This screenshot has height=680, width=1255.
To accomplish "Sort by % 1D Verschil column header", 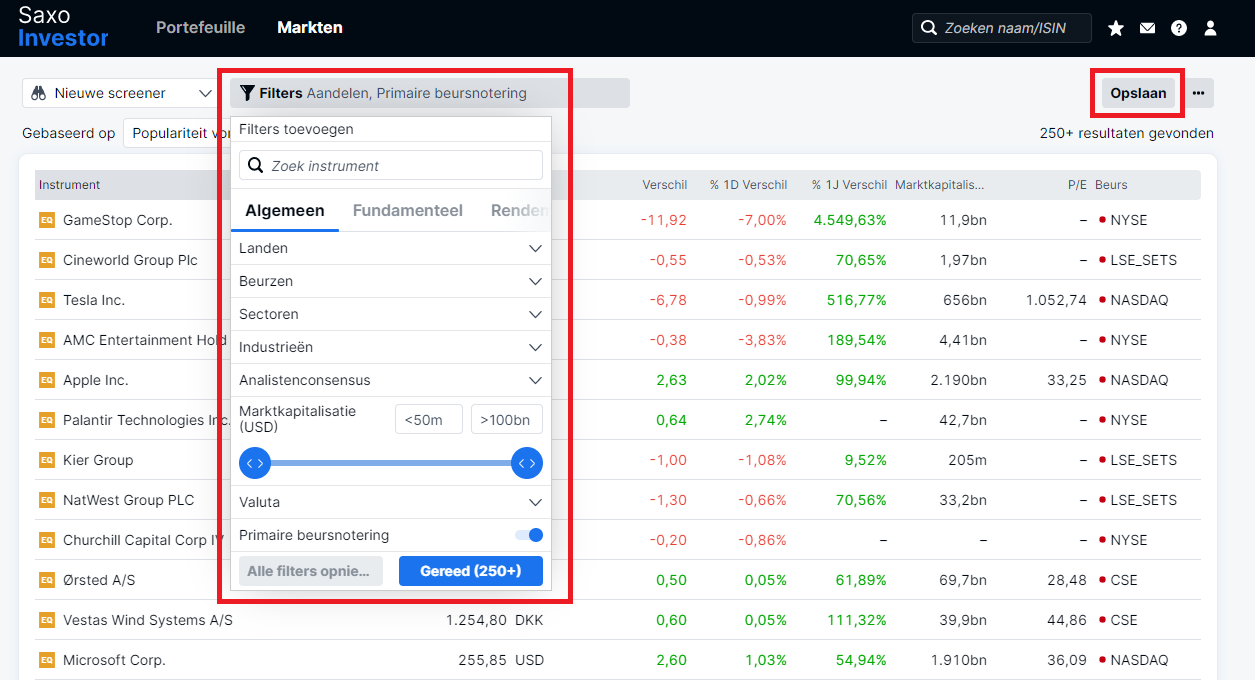I will [748, 185].
